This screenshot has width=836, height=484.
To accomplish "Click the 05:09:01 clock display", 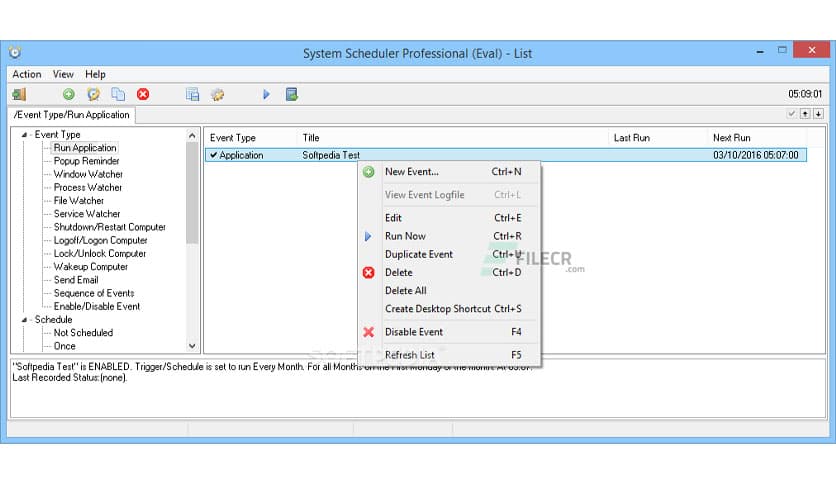I will (x=805, y=94).
